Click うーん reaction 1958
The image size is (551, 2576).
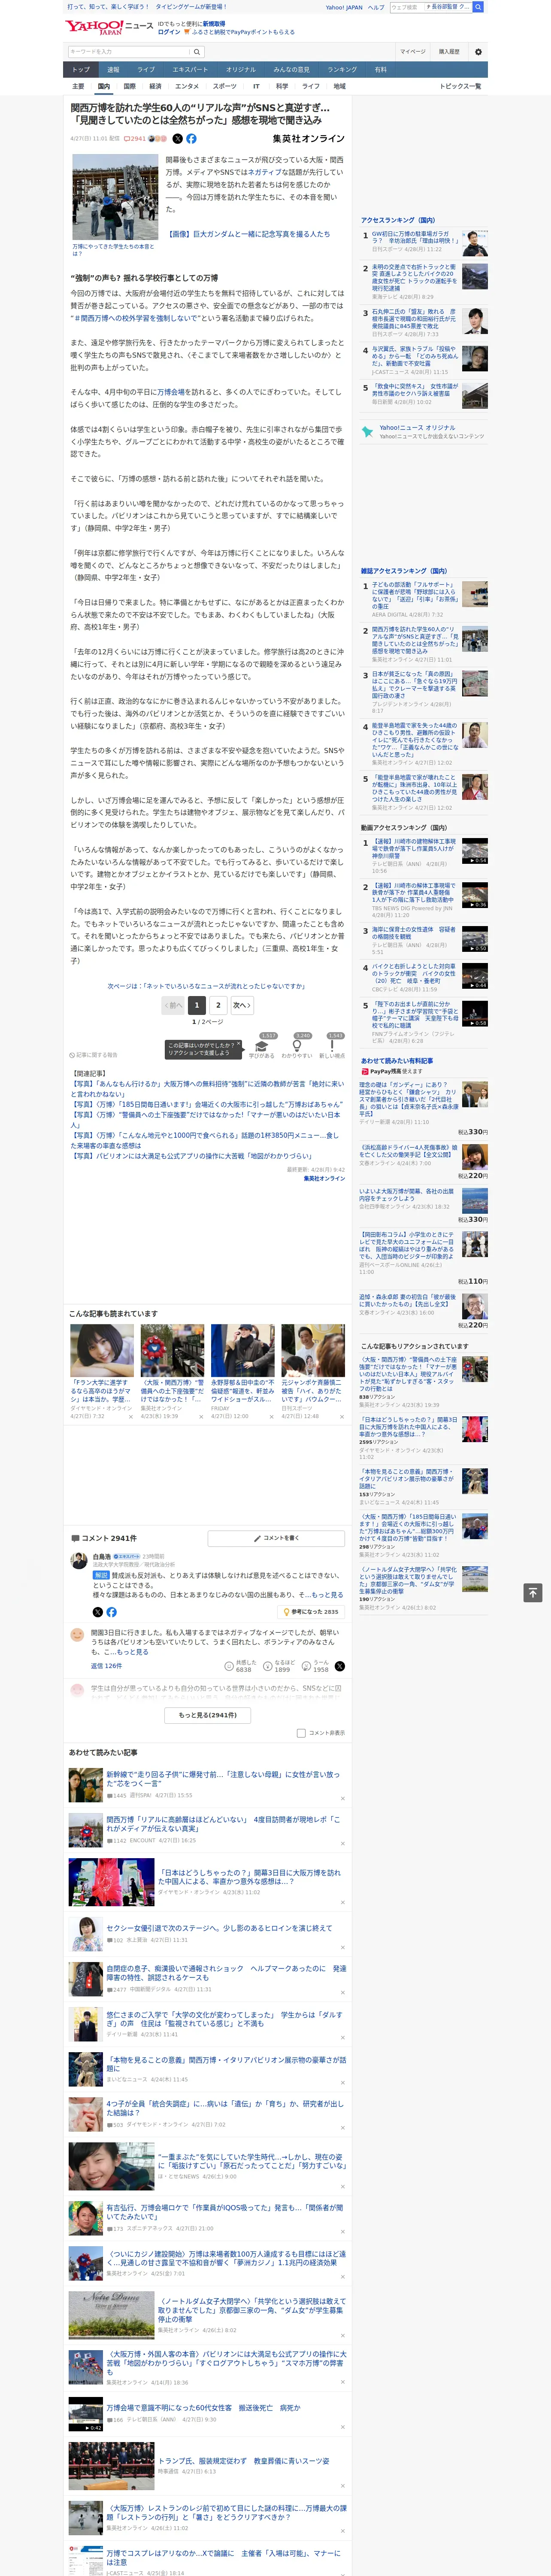[x=316, y=1666]
